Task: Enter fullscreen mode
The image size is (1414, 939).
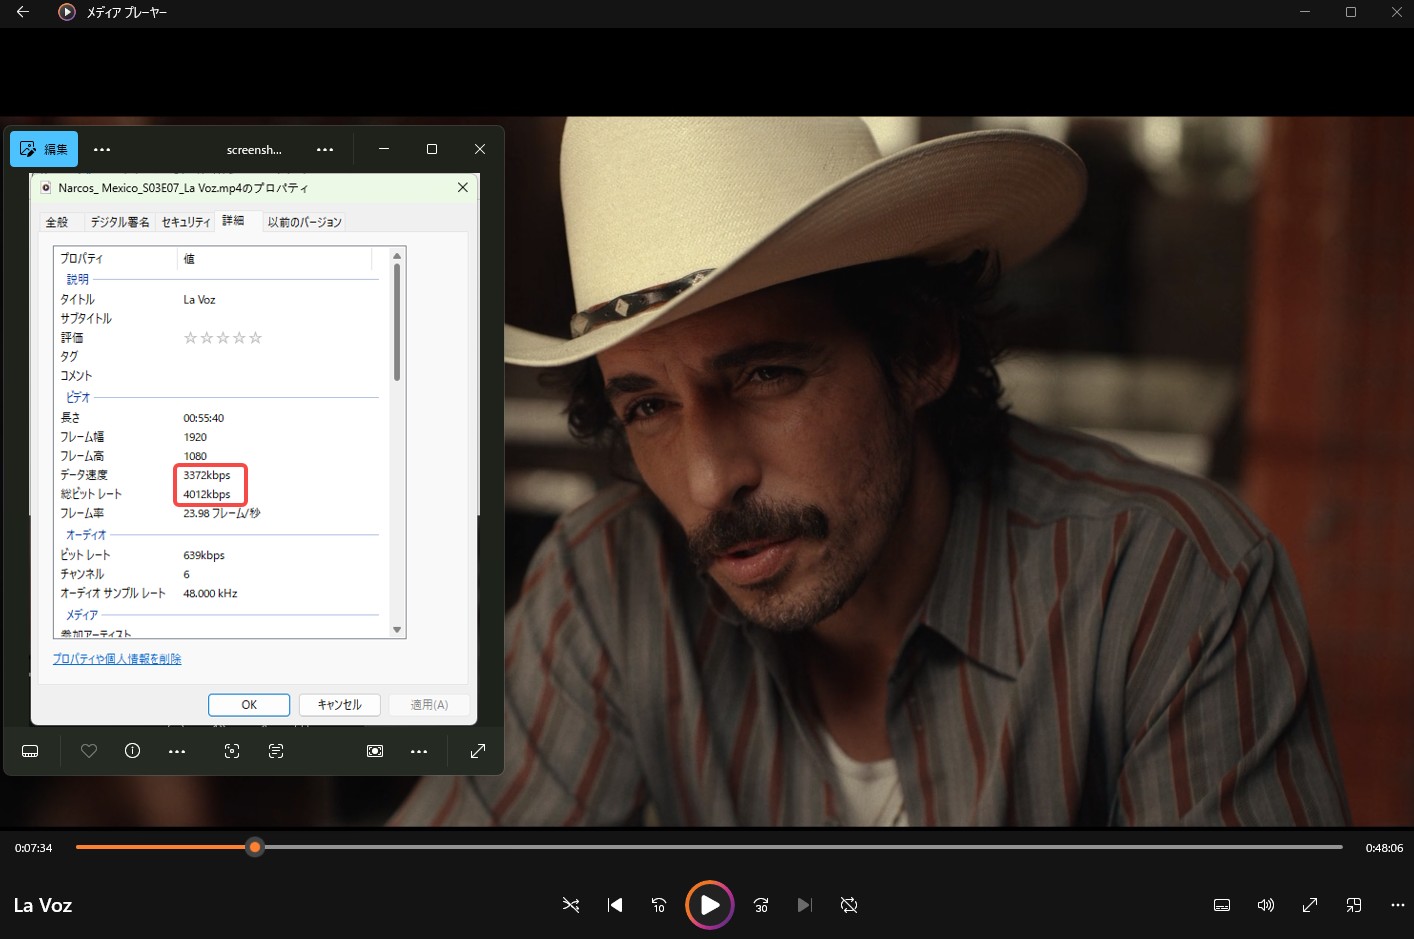Action: [x=1309, y=905]
